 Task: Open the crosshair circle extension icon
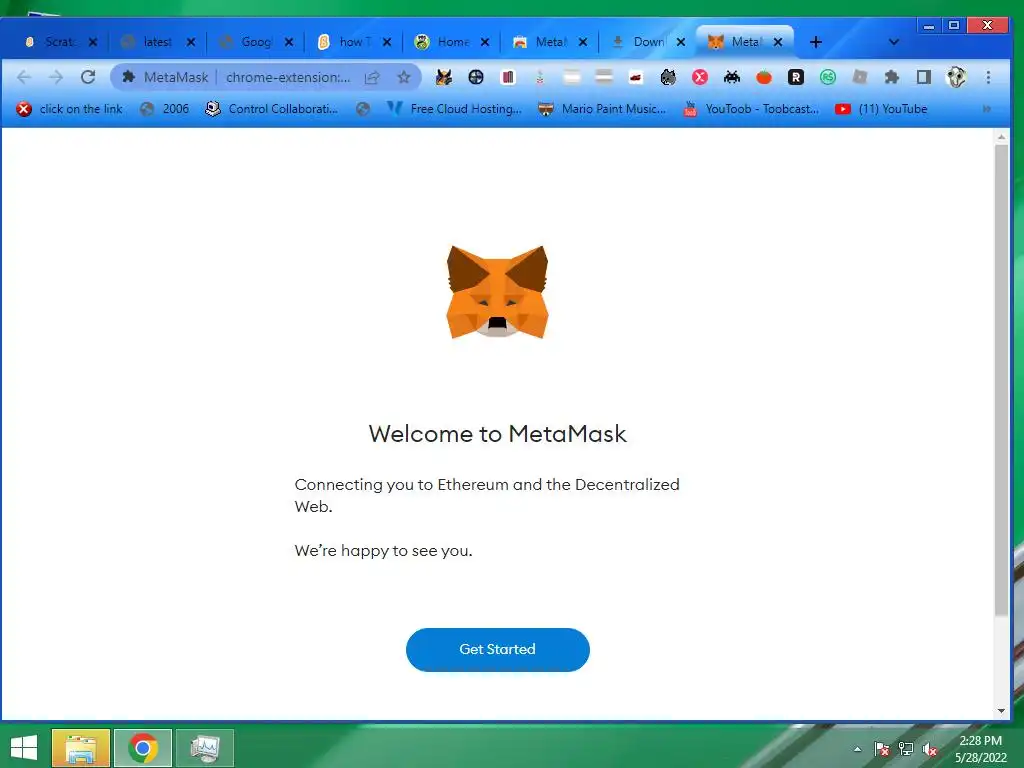(476, 77)
